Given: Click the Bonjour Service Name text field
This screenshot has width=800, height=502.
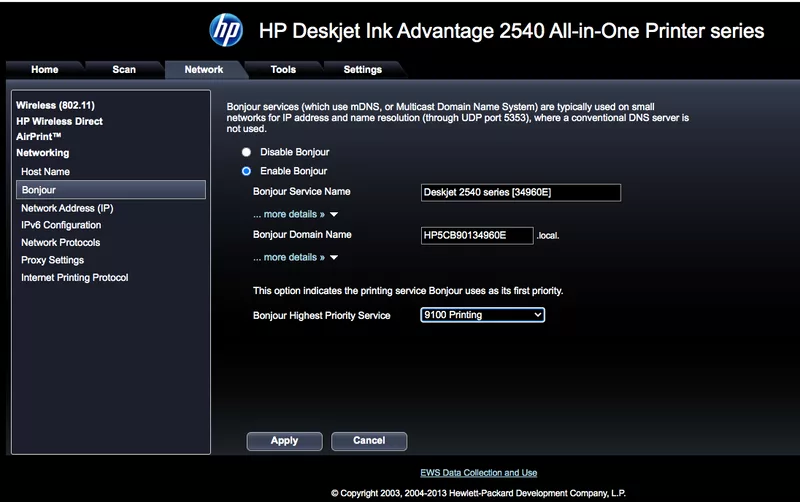Looking at the screenshot, I should (521, 192).
